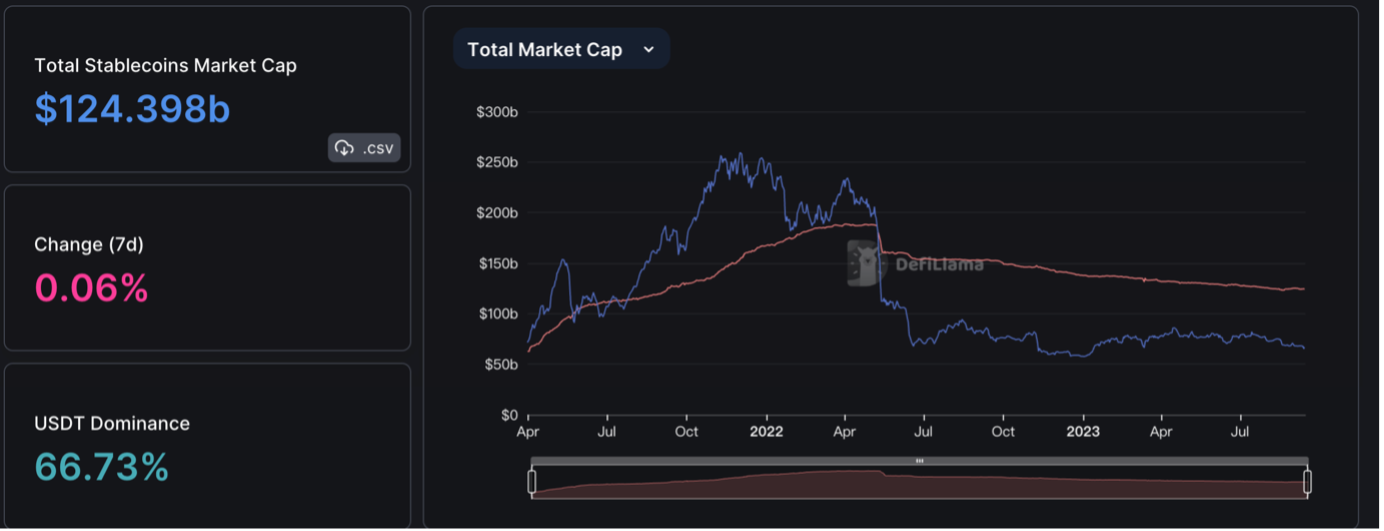Select the $124.398b market cap value
The width and height of the screenshot is (1384, 531).
tap(132, 109)
